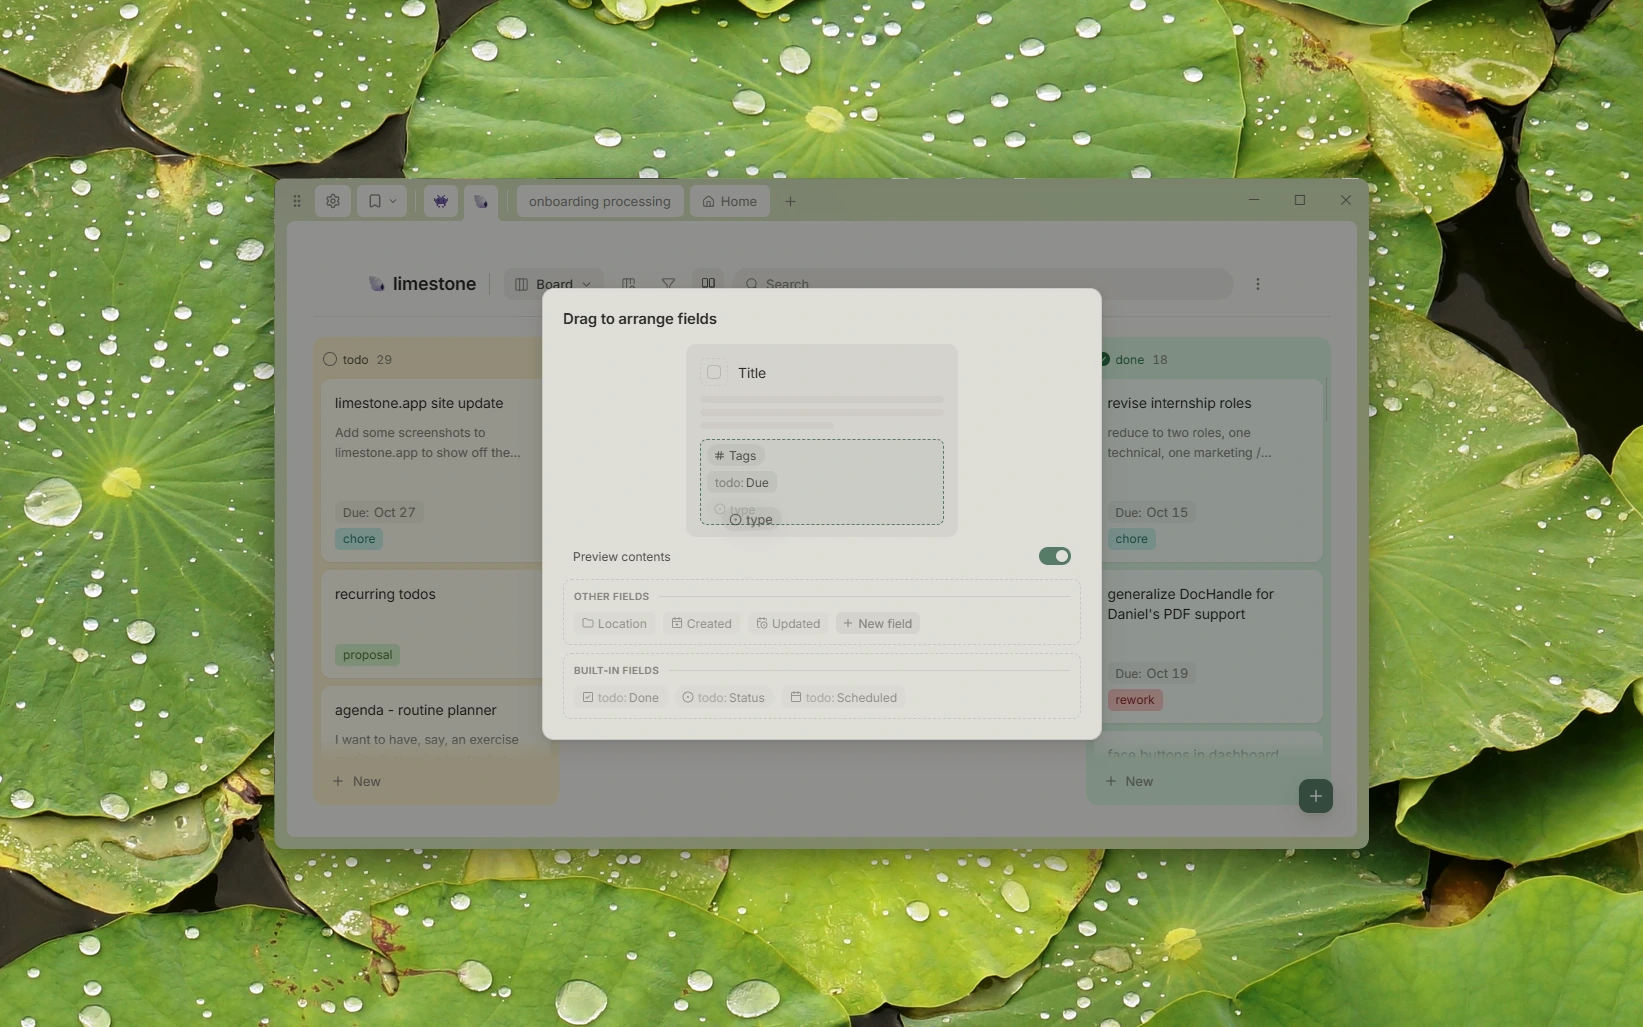Open the Board view dropdown
This screenshot has height=1027, width=1643.
pos(553,284)
